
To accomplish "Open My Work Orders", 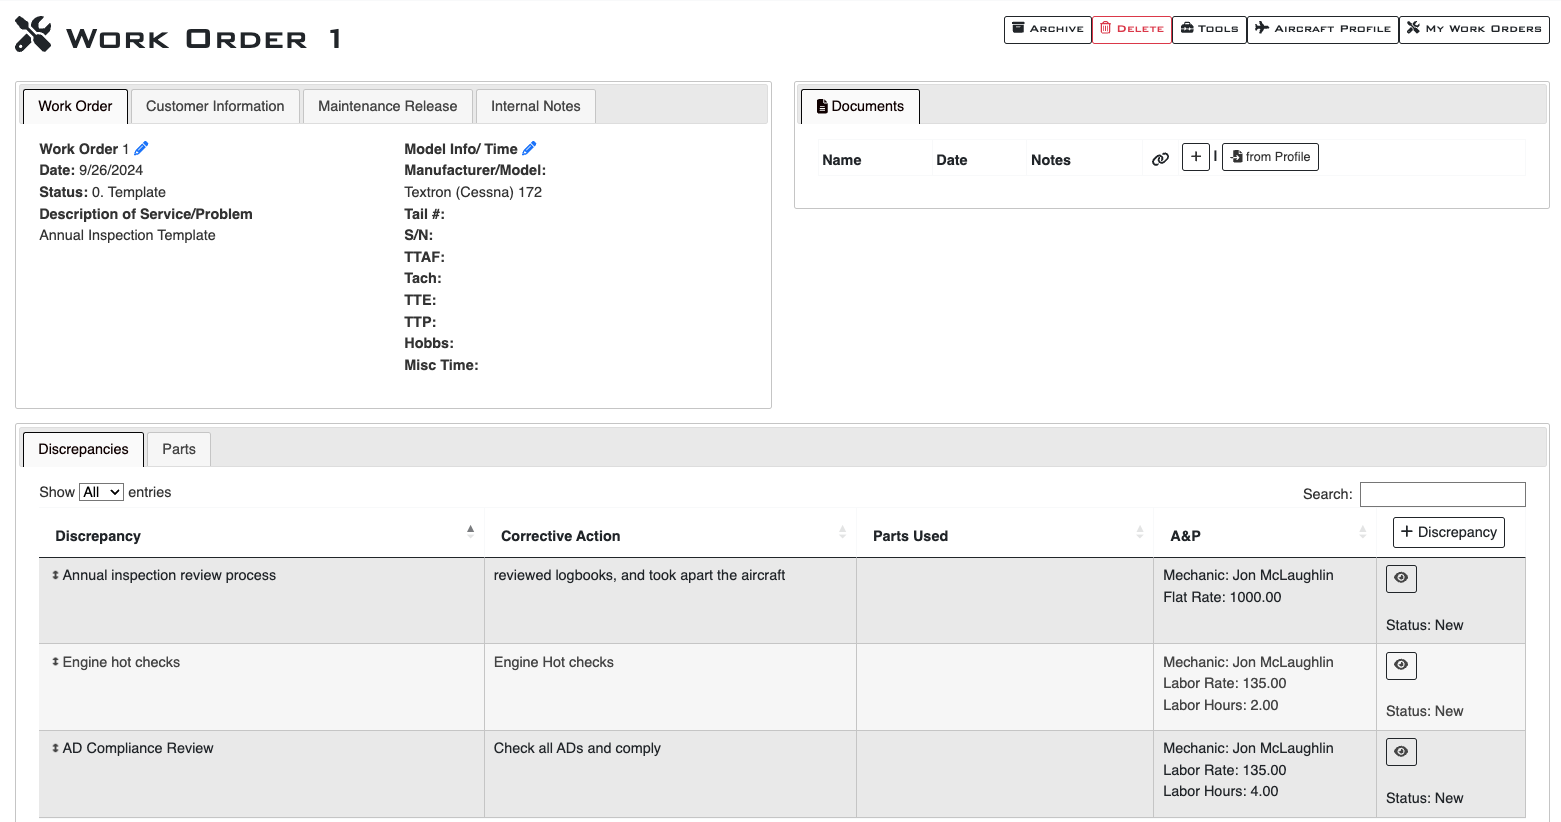I will point(1474,29).
